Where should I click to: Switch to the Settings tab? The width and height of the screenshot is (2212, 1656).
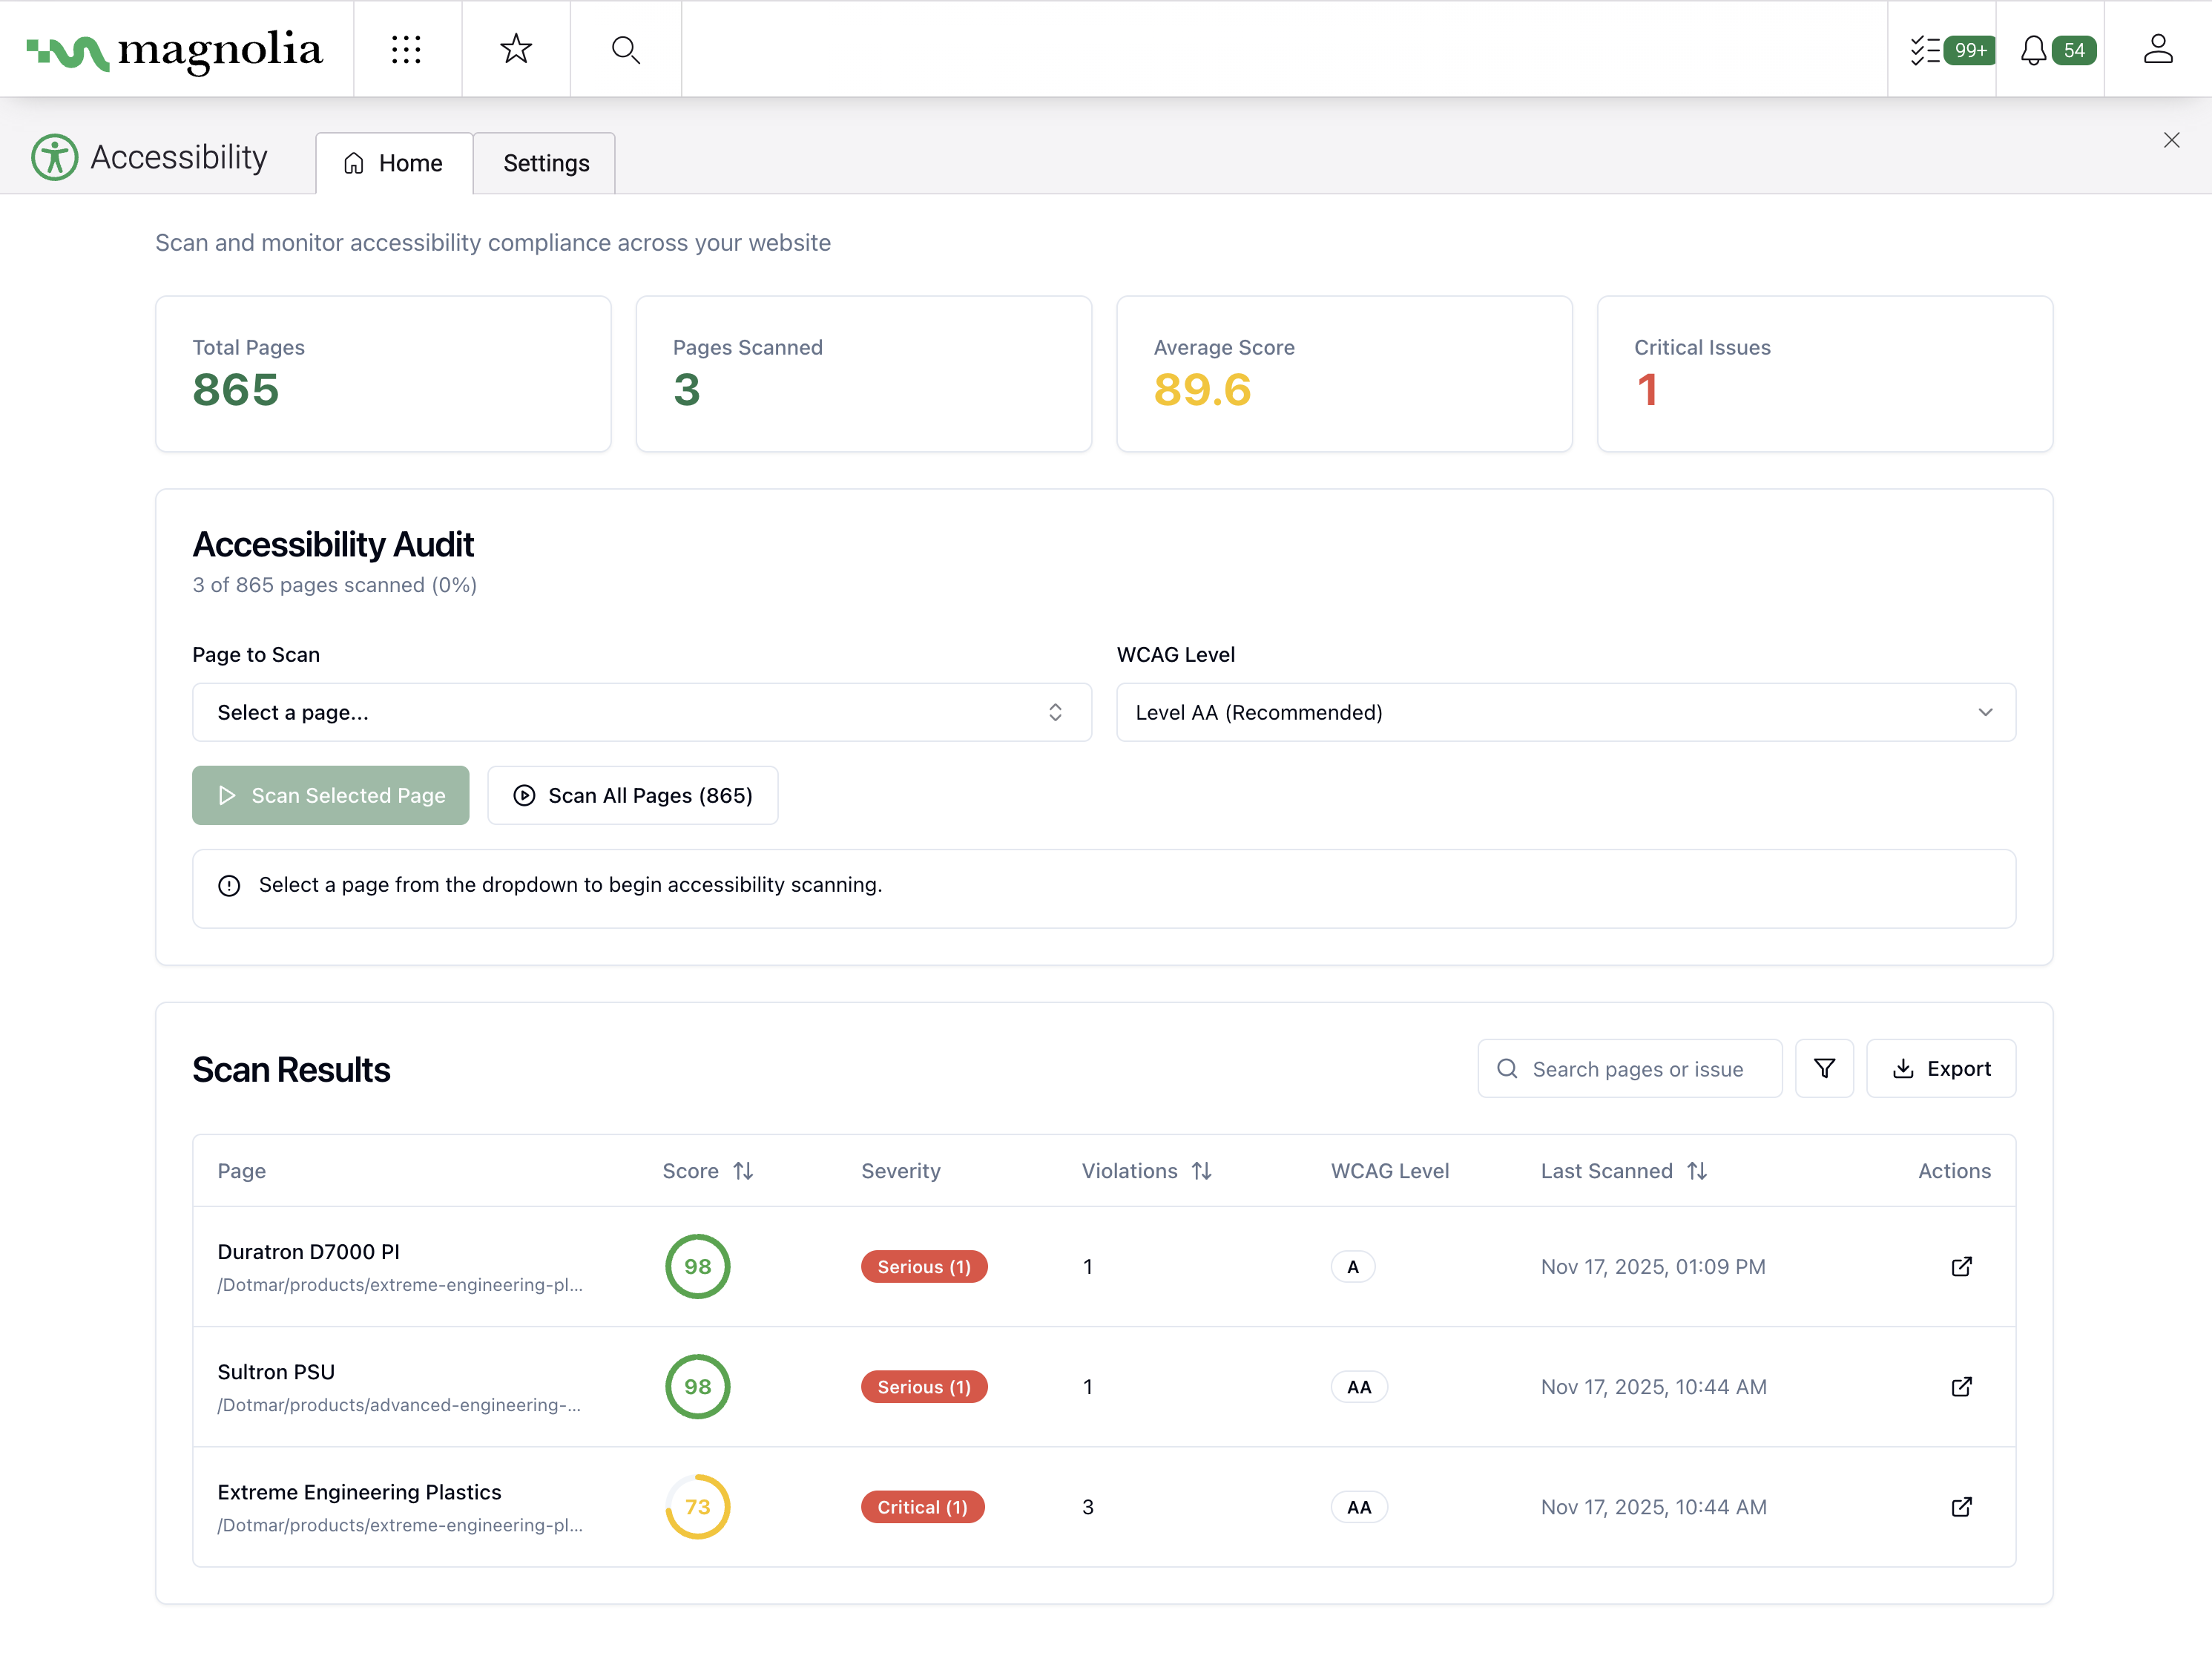coord(545,163)
